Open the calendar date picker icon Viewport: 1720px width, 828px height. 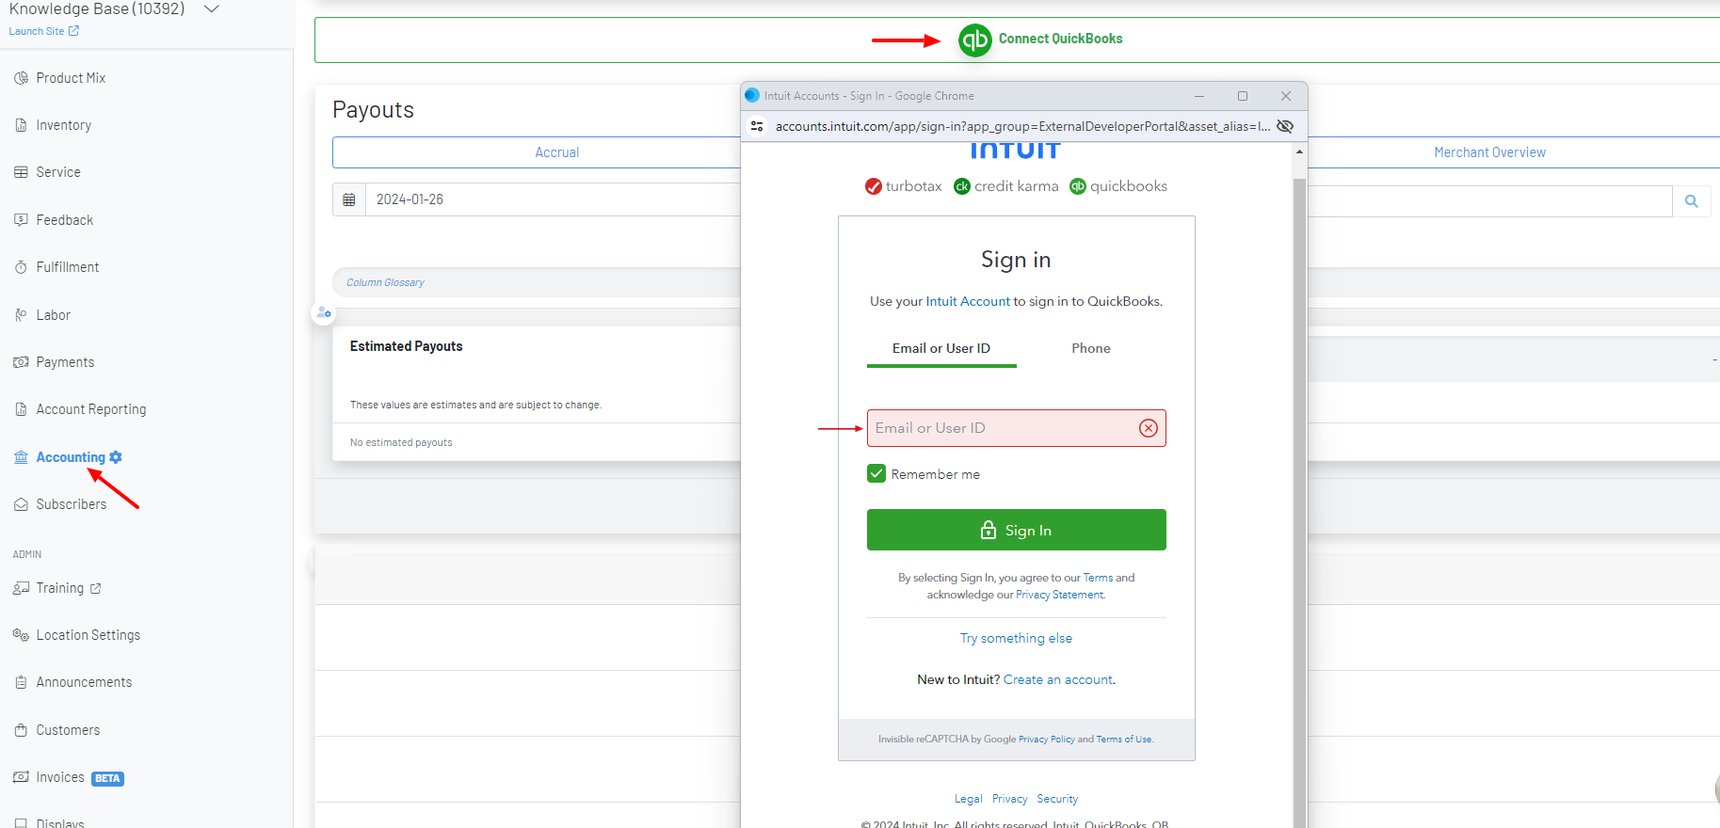(349, 200)
